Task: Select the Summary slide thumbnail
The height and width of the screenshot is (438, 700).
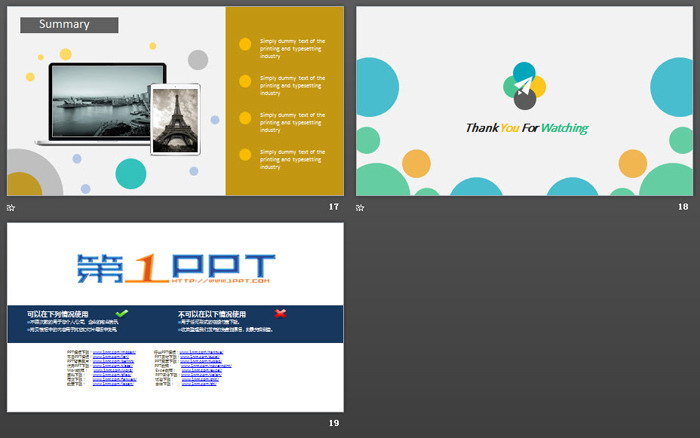Action: click(x=175, y=101)
